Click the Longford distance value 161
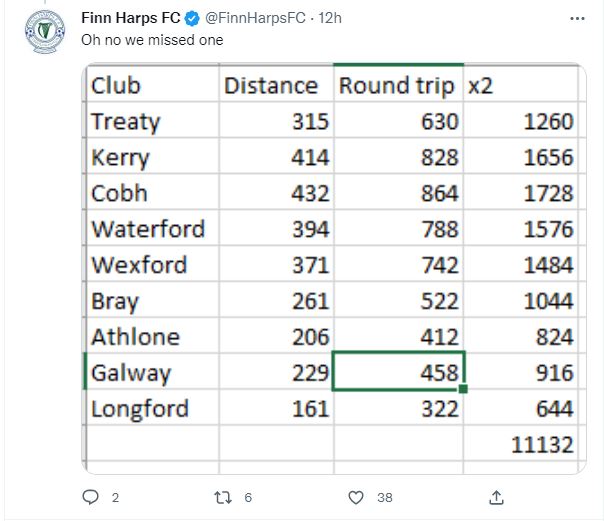This screenshot has width=604, height=521. [310, 409]
